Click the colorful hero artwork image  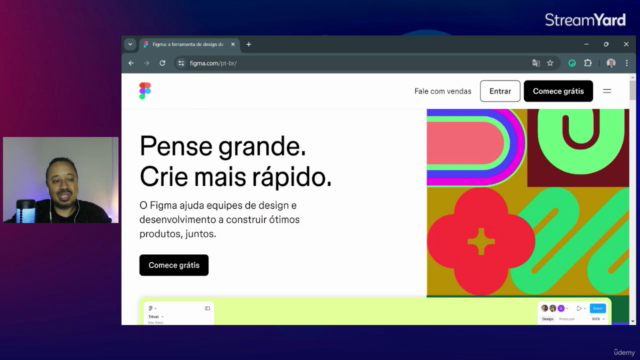coord(528,202)
